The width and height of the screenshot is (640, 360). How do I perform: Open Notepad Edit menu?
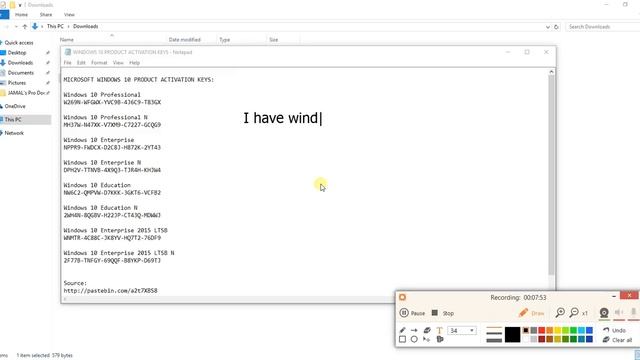(81, 63)
